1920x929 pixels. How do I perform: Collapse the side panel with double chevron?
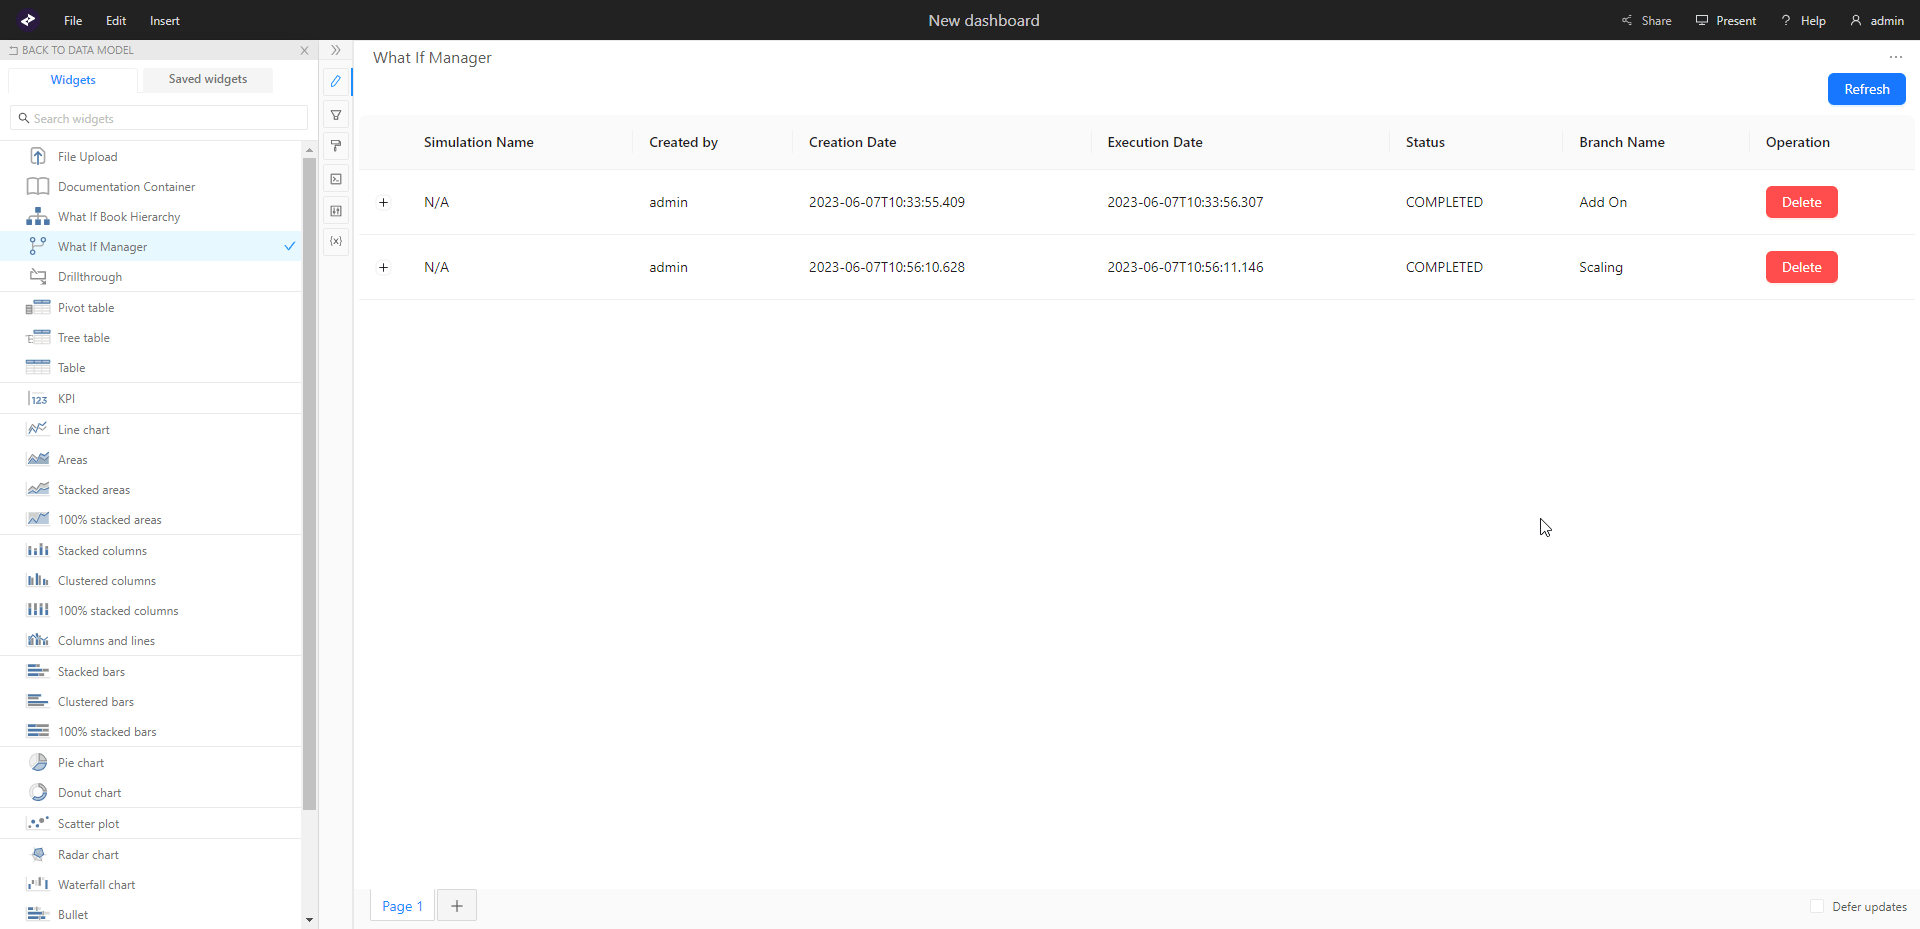[x=336, y=50]
